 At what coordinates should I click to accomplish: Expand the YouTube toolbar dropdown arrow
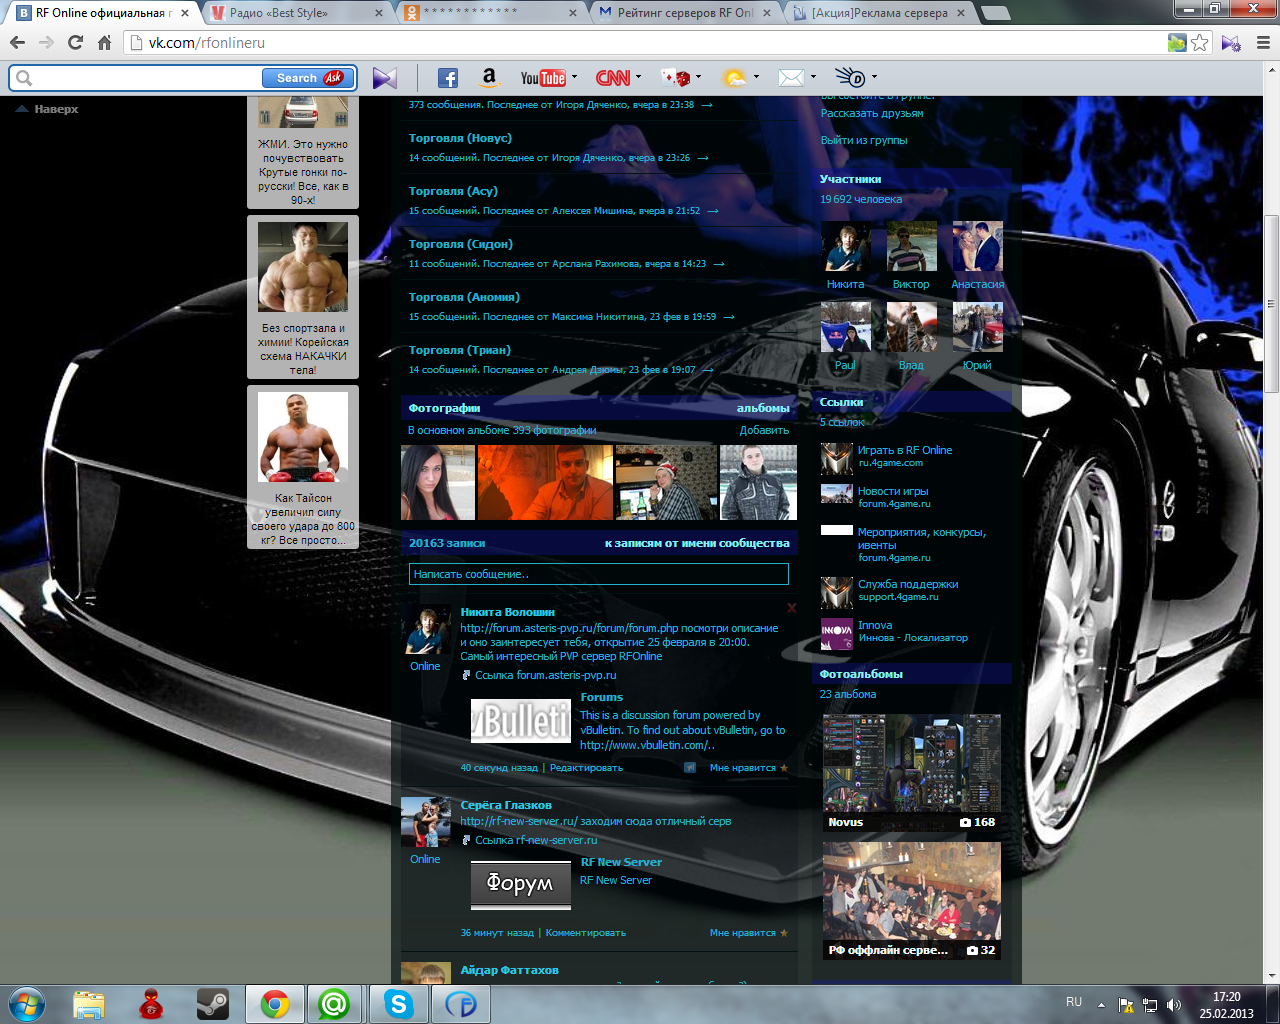(574, 77)
